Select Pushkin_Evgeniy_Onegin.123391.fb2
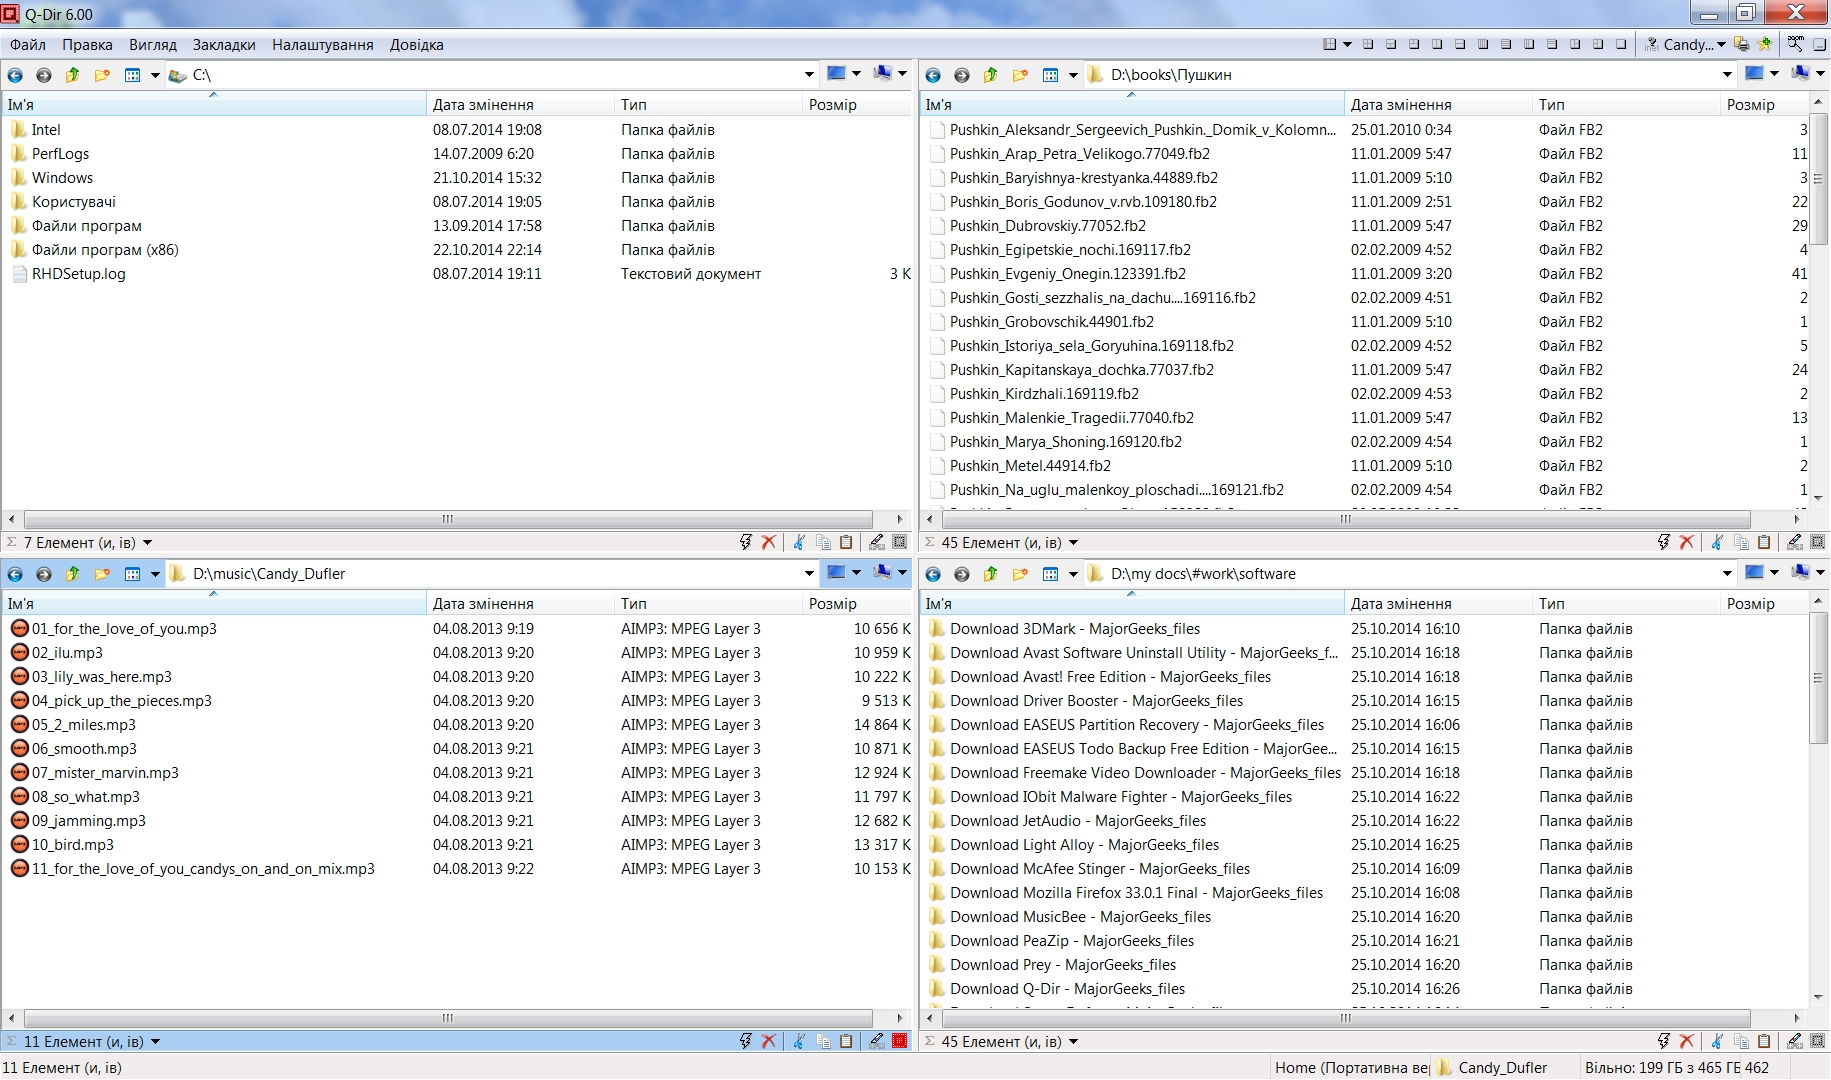The image size is (1831, 1080). [x=1067, y=274]
